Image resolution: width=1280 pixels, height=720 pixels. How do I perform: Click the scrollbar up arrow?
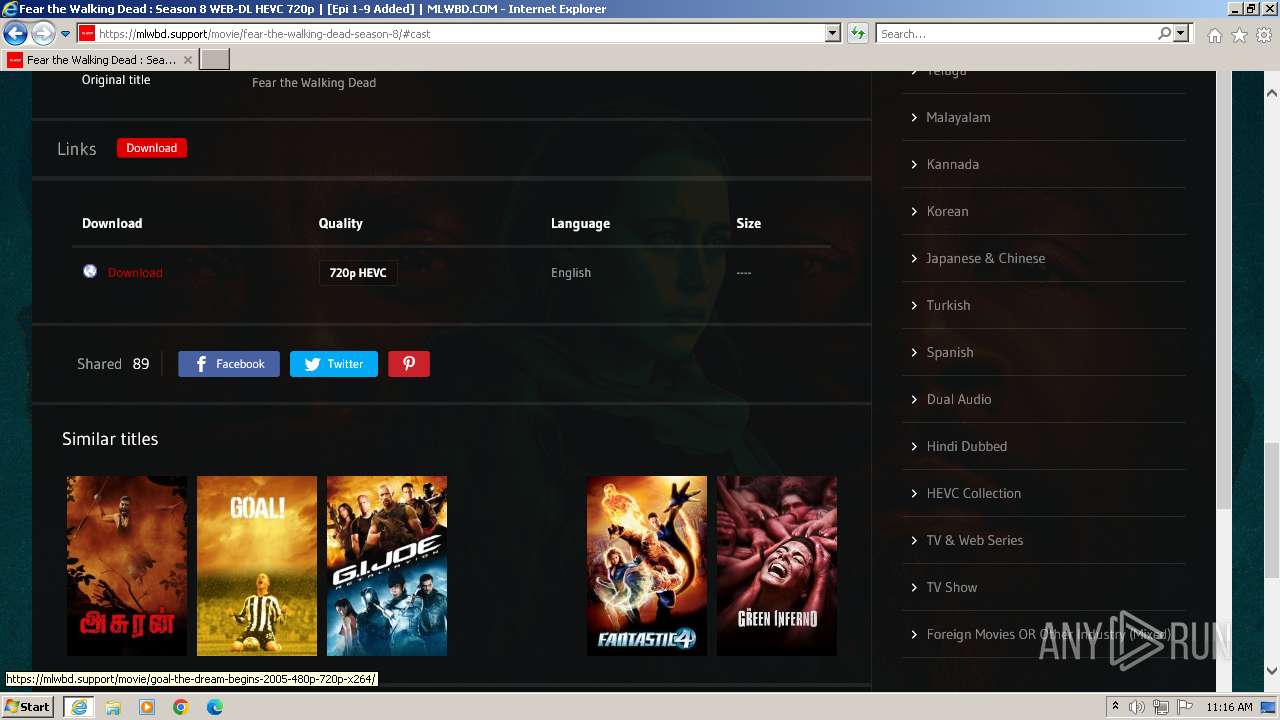pos(1271,92)
